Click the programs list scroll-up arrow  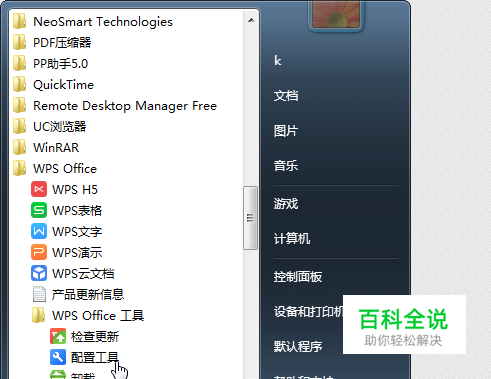click(x=251, y=20)
